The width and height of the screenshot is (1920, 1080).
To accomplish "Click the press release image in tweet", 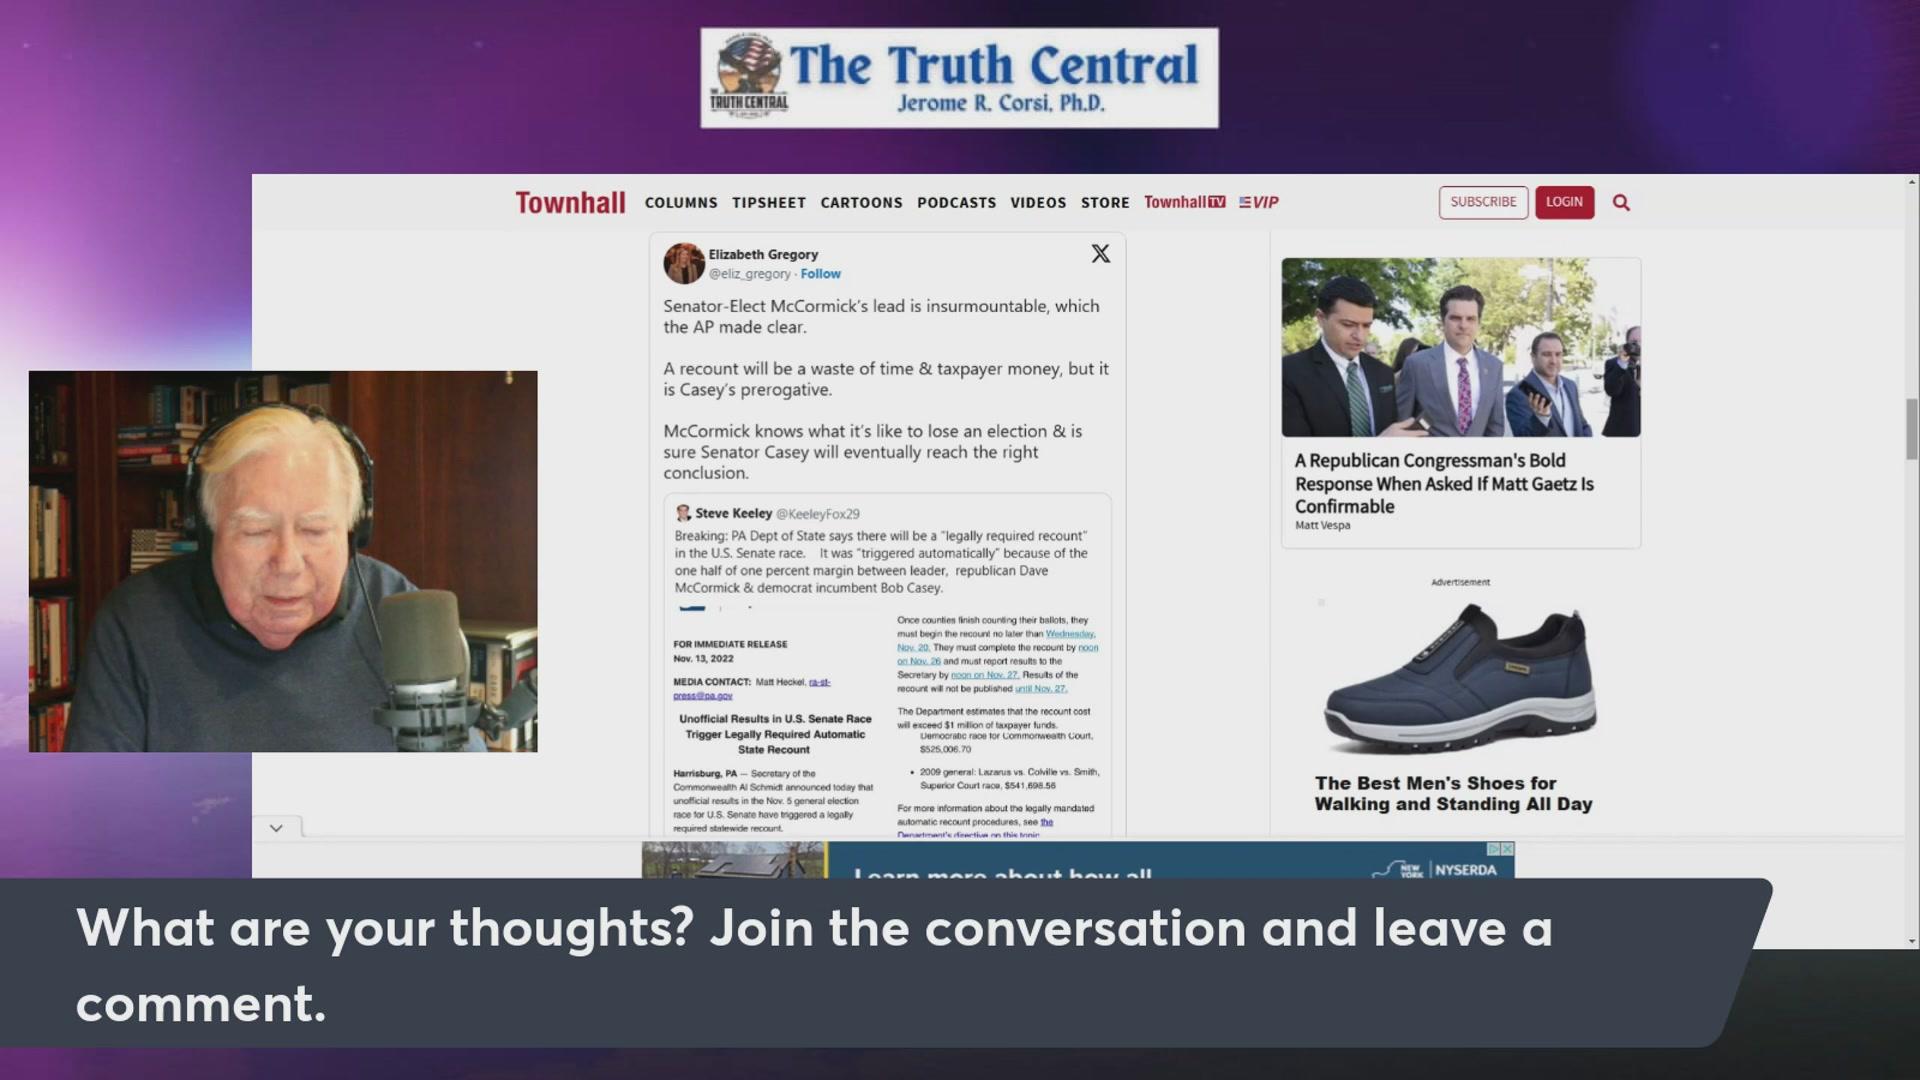I will click(887, 721).
